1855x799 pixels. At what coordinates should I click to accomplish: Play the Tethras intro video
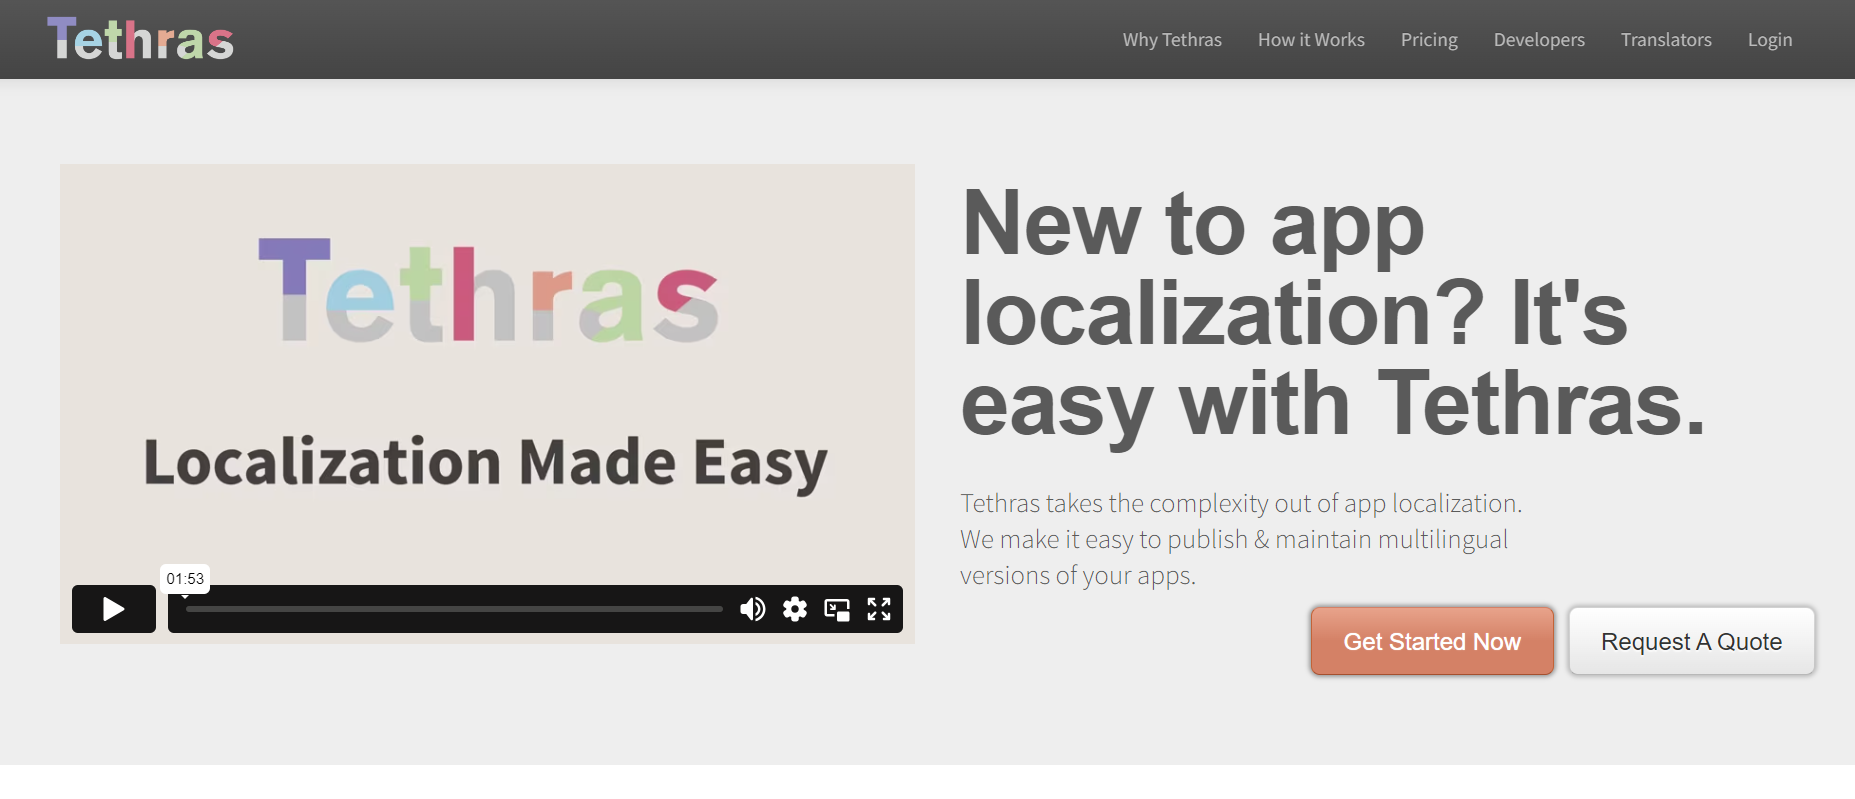click(114, 609)
